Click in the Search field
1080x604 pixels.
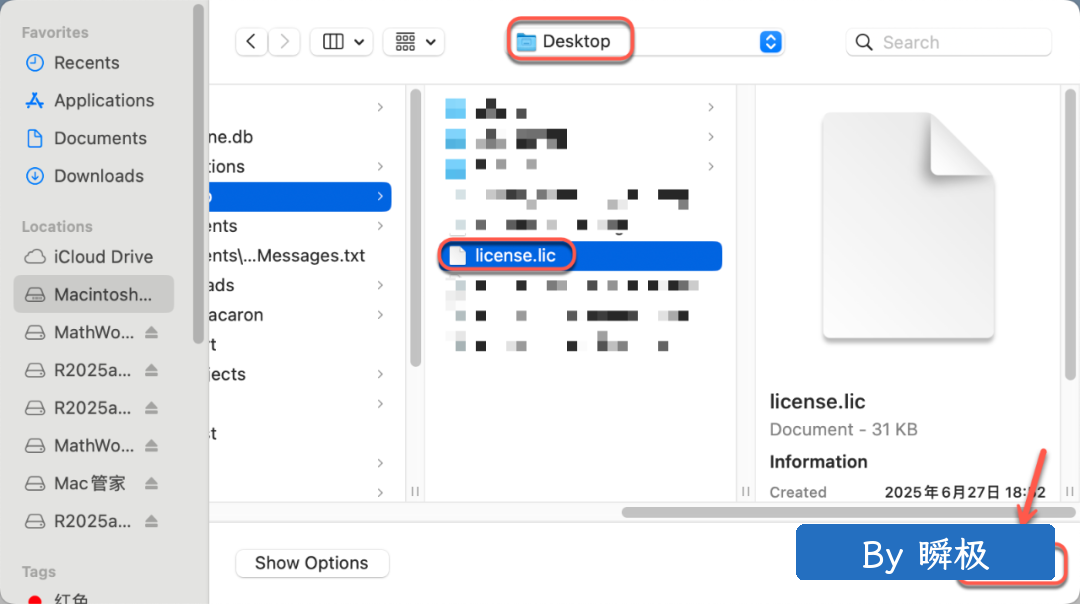[960, 43]
